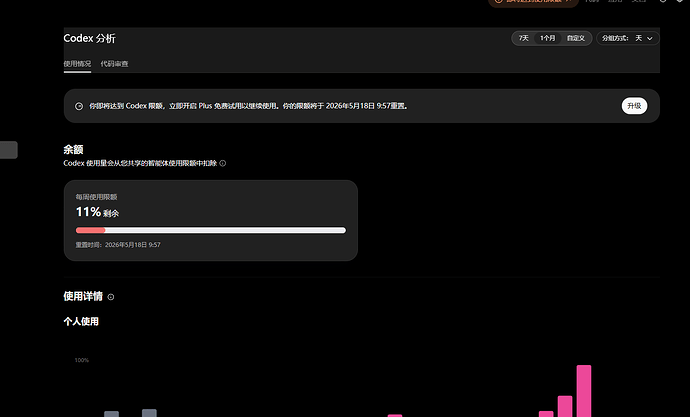Click the 100% chart axis label
This screenshot has width=690, height=417.
point(81,360)
